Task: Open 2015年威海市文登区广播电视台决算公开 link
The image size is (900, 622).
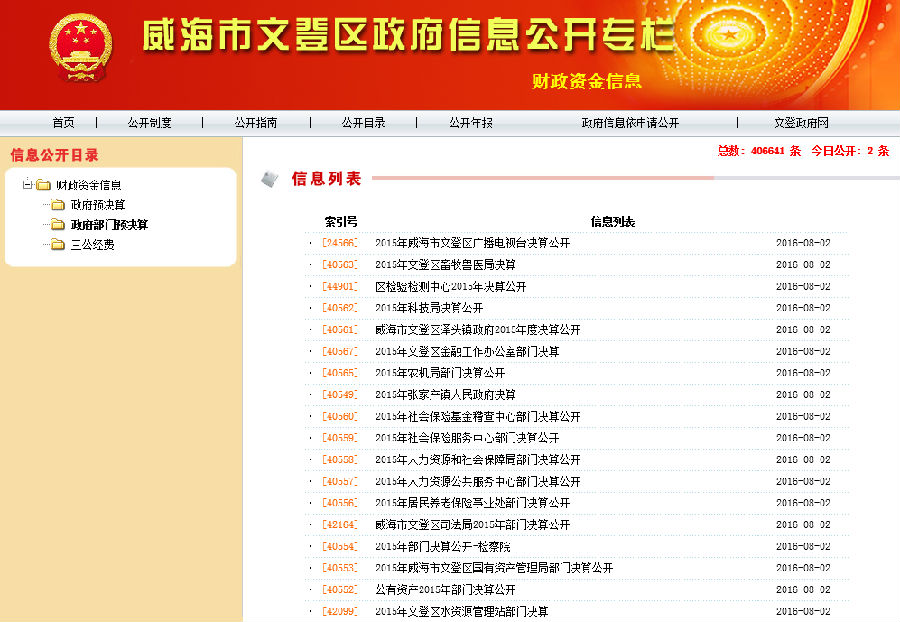Action: pos(468,242)
